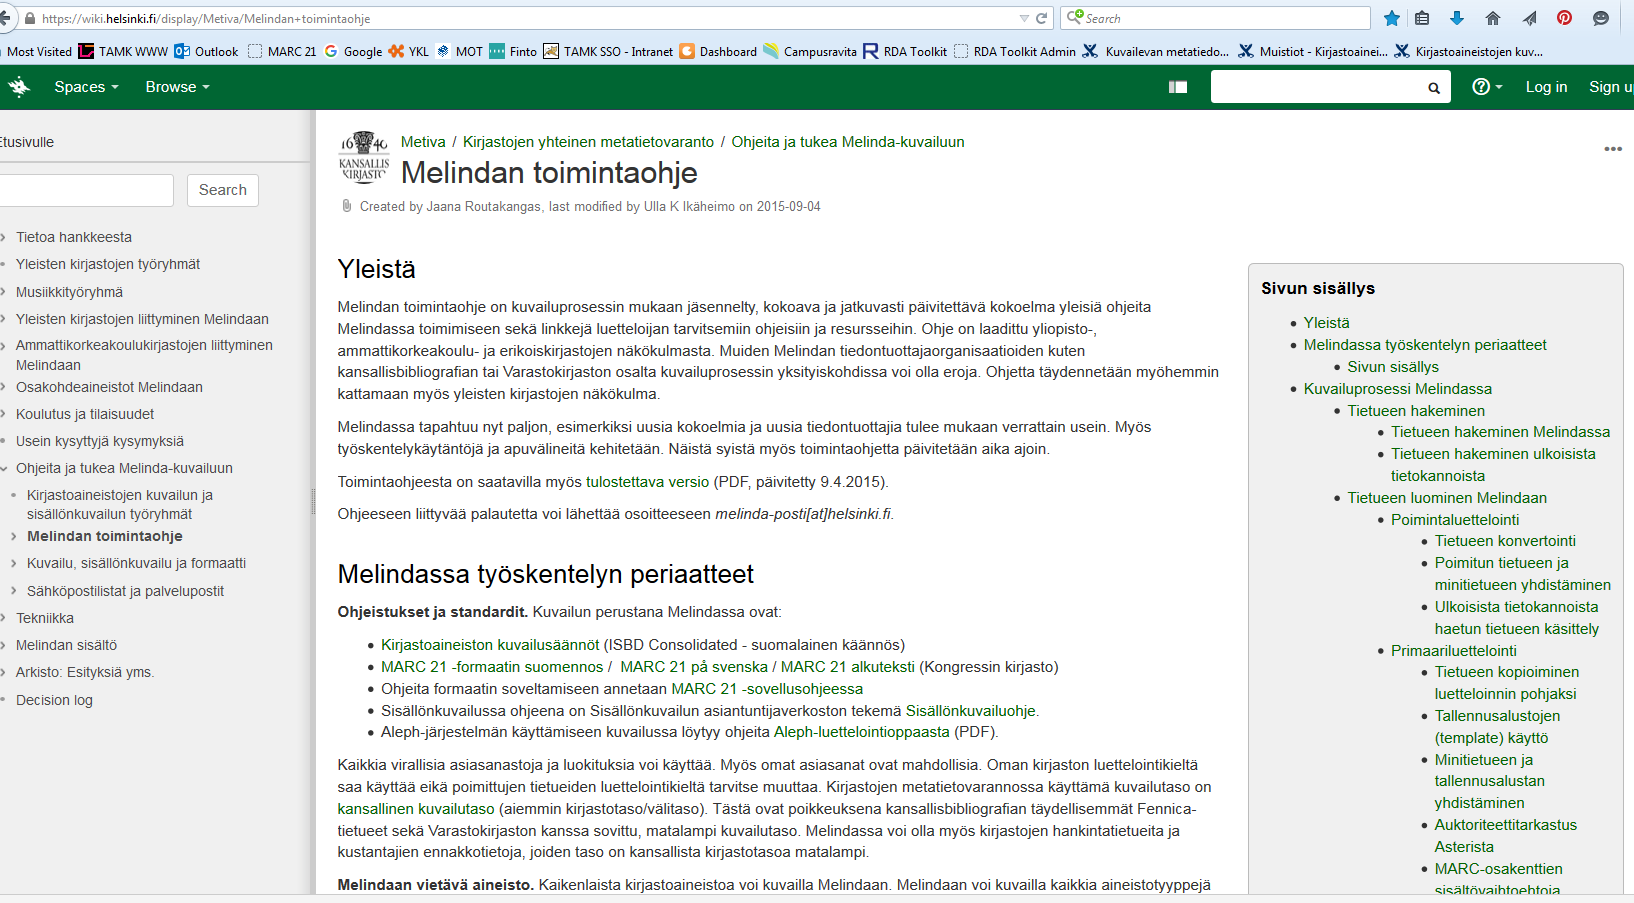Open the chat smiley toolbar icon
This screenshot has height=903, width=1634.
coord(1601,18)
